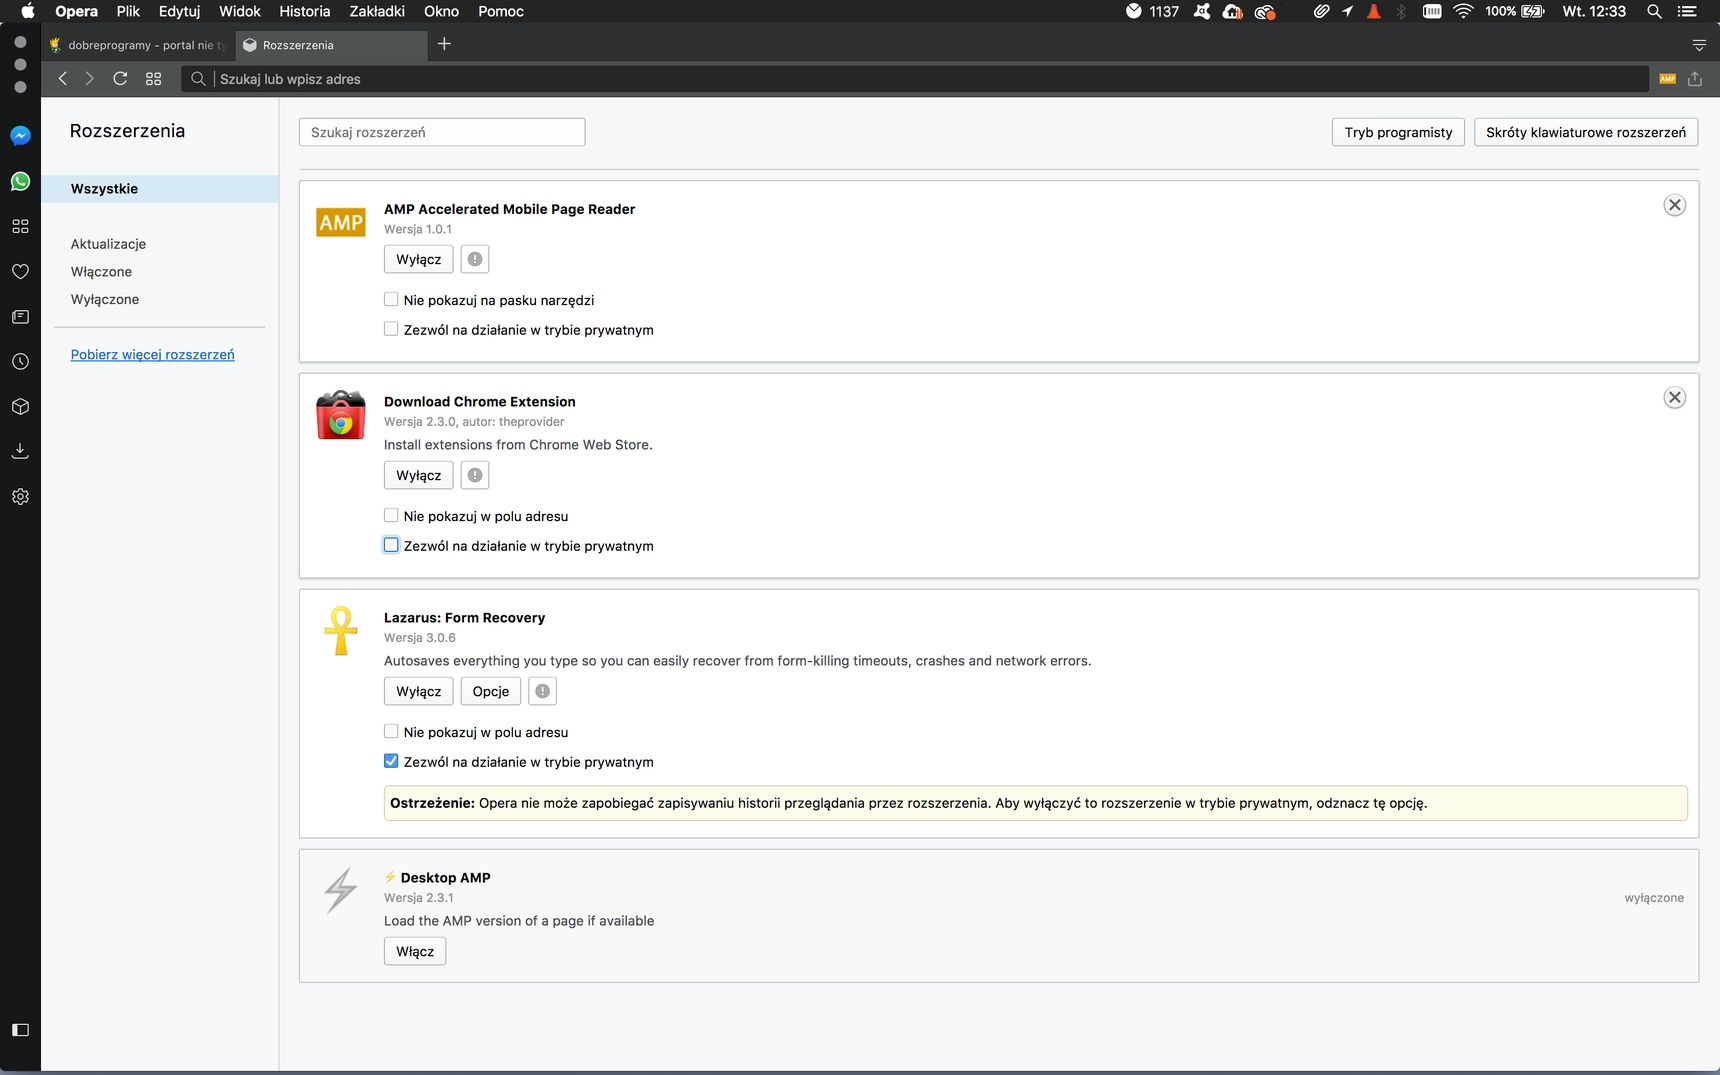This screenshot has height=1075, width=1720.
Task: Open the Apple menu
Action: point(28,11)
